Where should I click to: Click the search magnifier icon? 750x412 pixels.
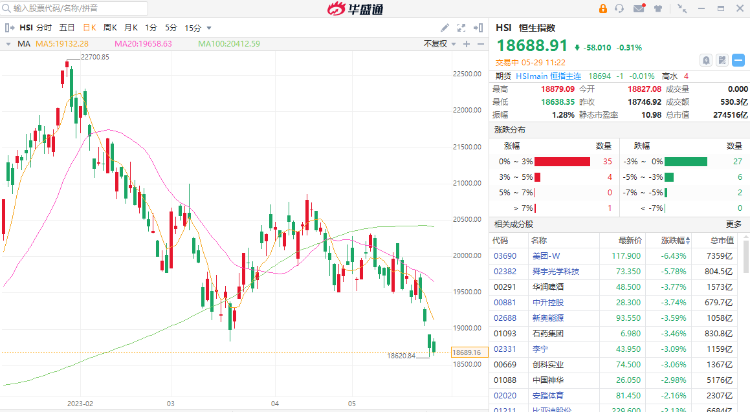click(6, 8)
